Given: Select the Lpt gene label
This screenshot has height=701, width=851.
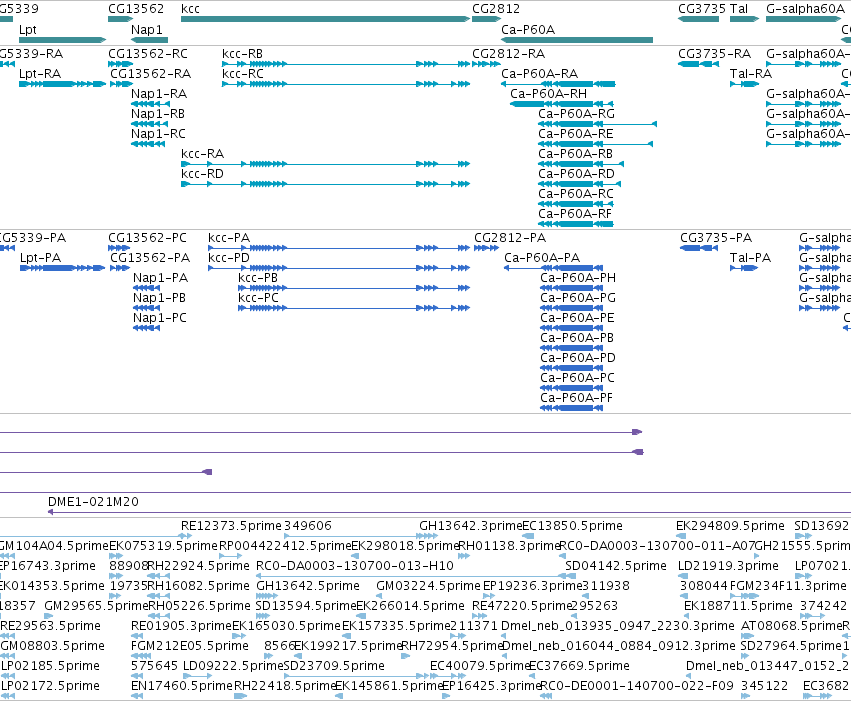Looking at the screenshot, I should tap(28, 30).
